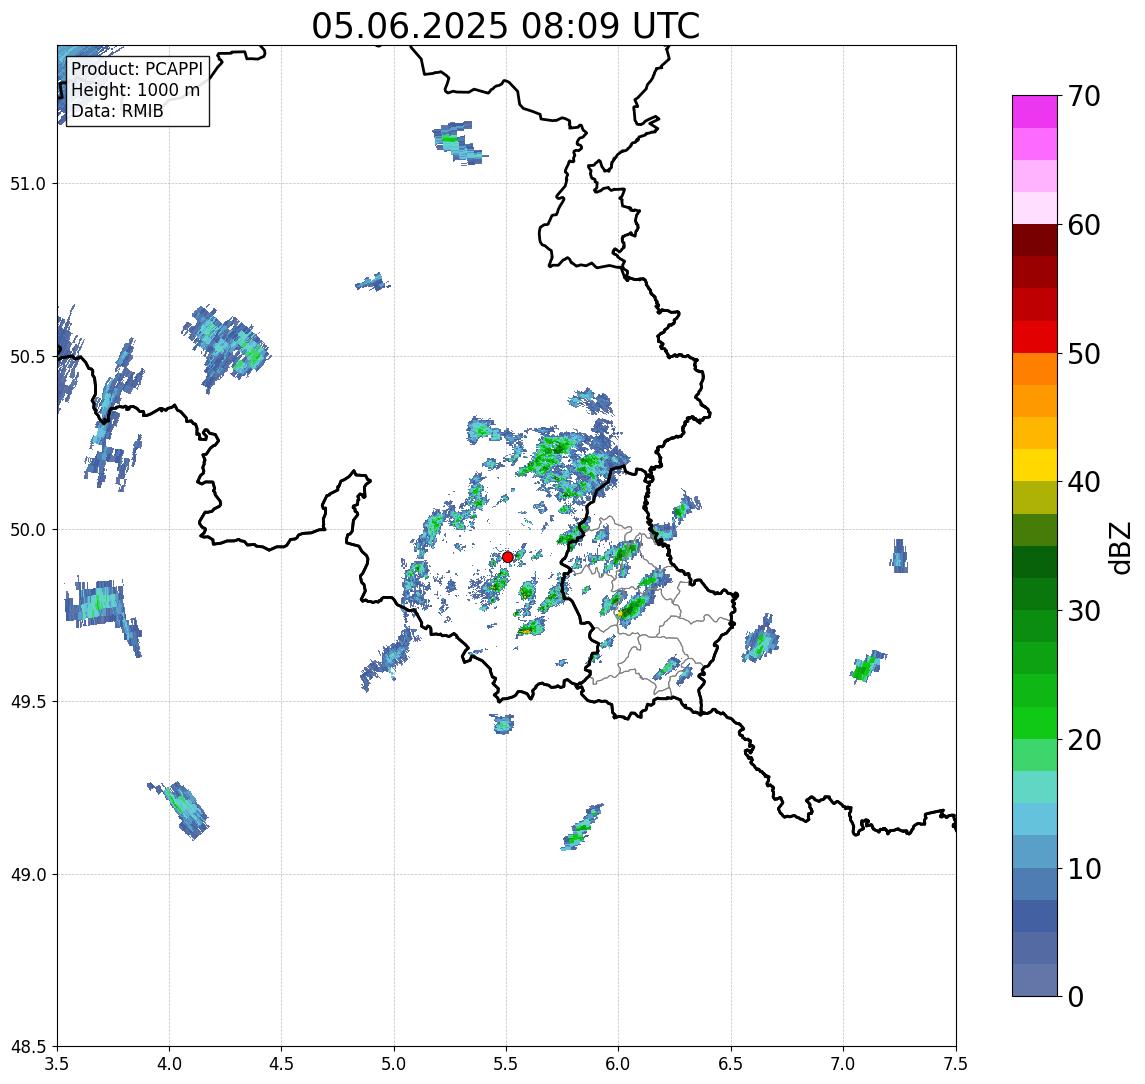Click the colorbar tick label '10'

[1083, 869]
